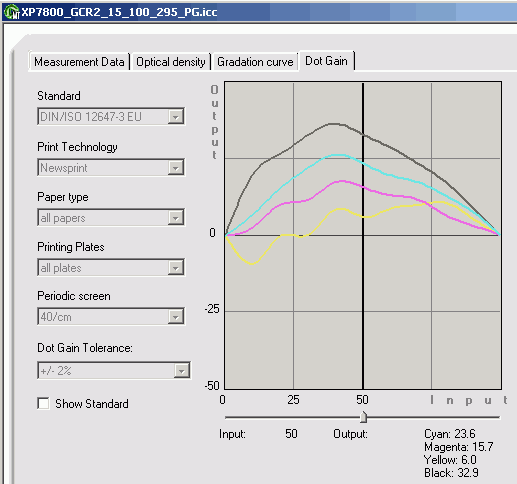
Task: Click the Input slider thumb below graph
Action: pos(364,417)
